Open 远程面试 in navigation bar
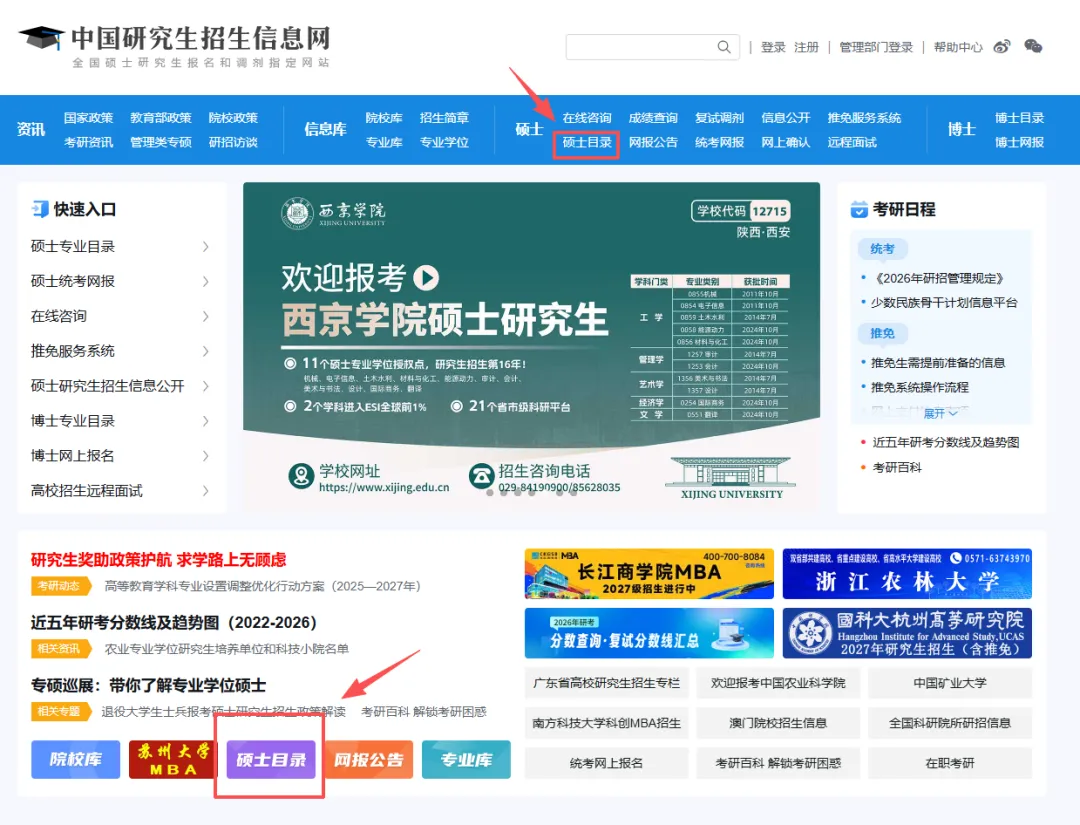Image resolution: width=1080 pixels, height=825 pixels. [x=852, y=142]
